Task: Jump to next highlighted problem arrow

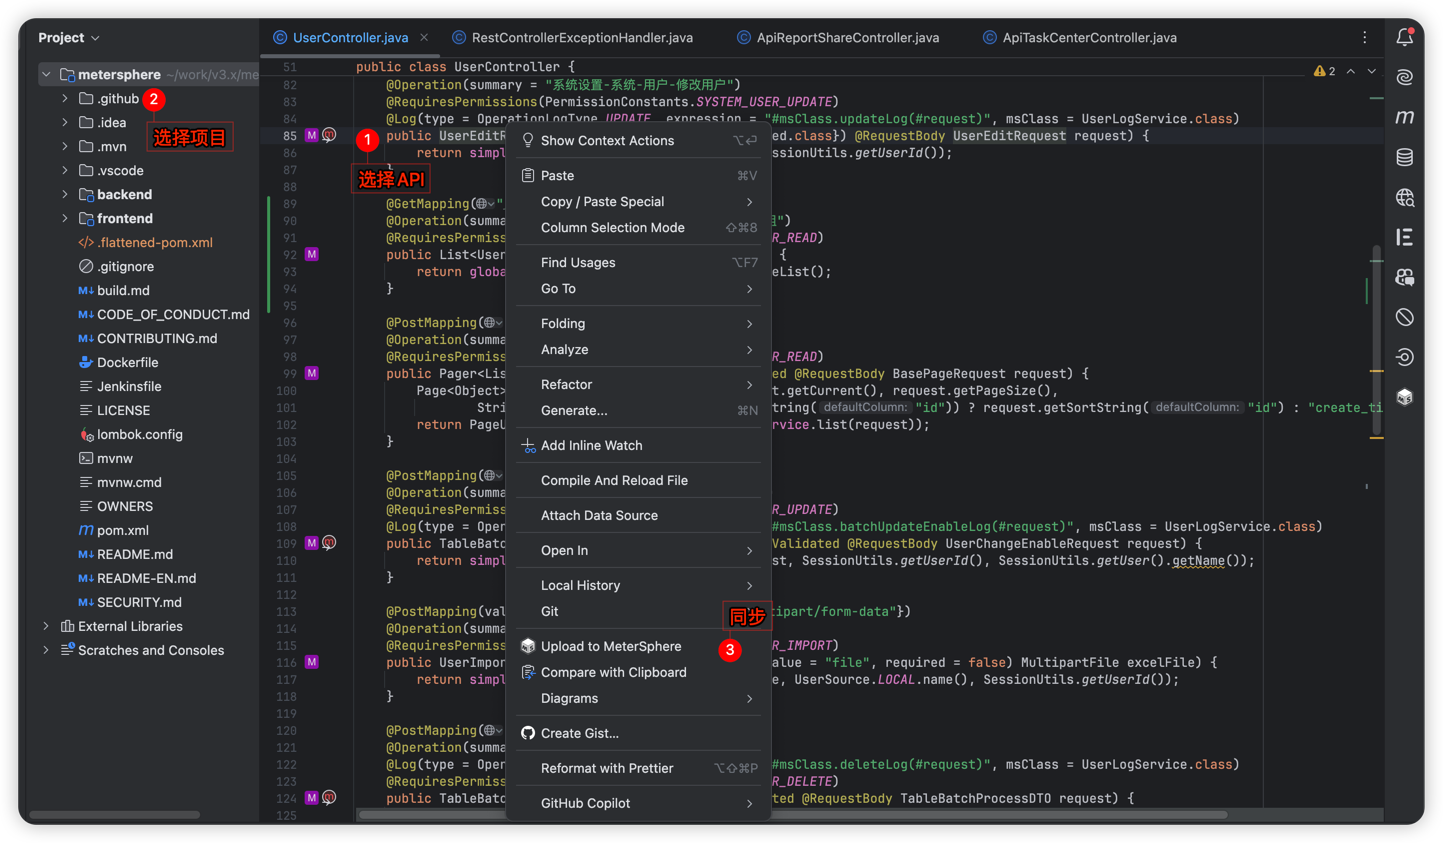Action: pos(1372,71)
